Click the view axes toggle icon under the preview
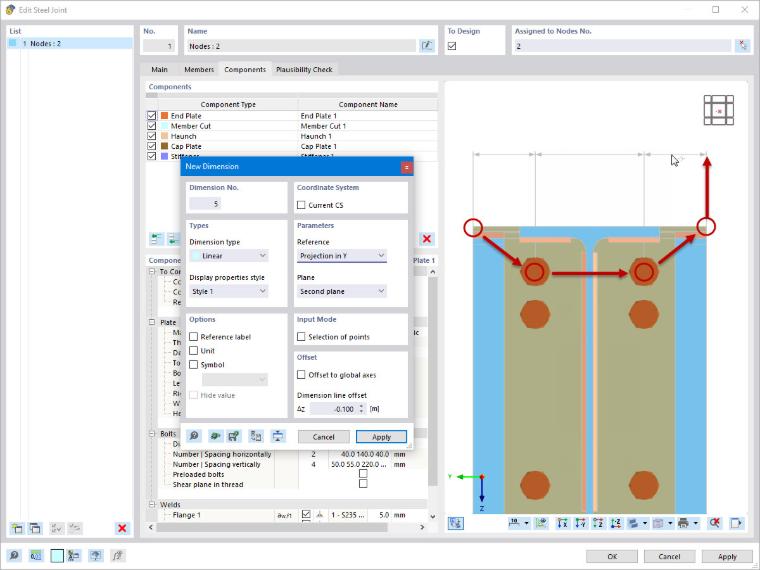Image resolution: width=760 pixels, height=570 pixels. (456, 523)
